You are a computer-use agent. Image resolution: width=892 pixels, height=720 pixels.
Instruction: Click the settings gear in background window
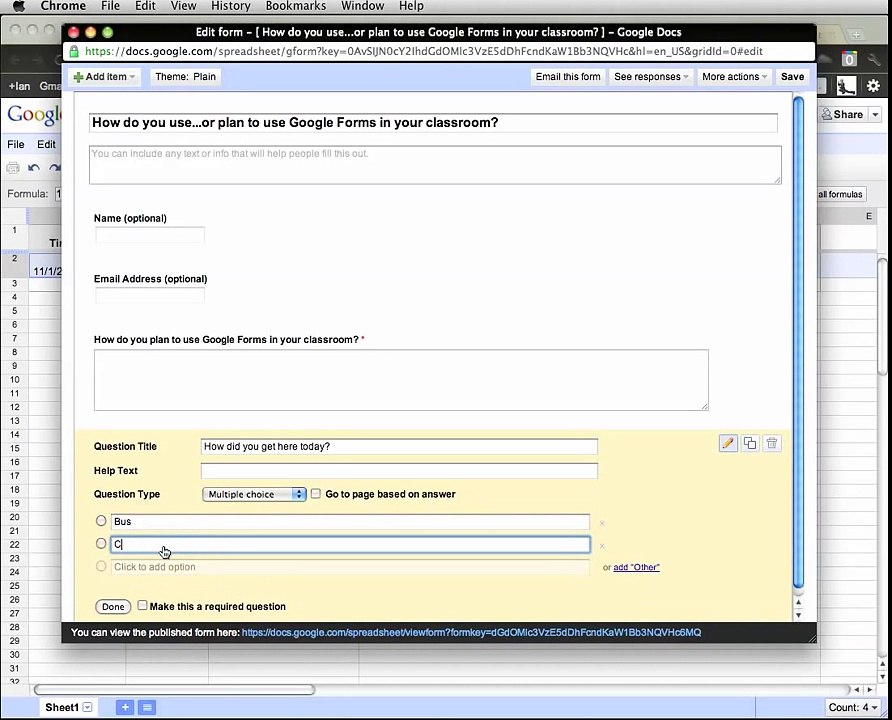tap(873, 86)
